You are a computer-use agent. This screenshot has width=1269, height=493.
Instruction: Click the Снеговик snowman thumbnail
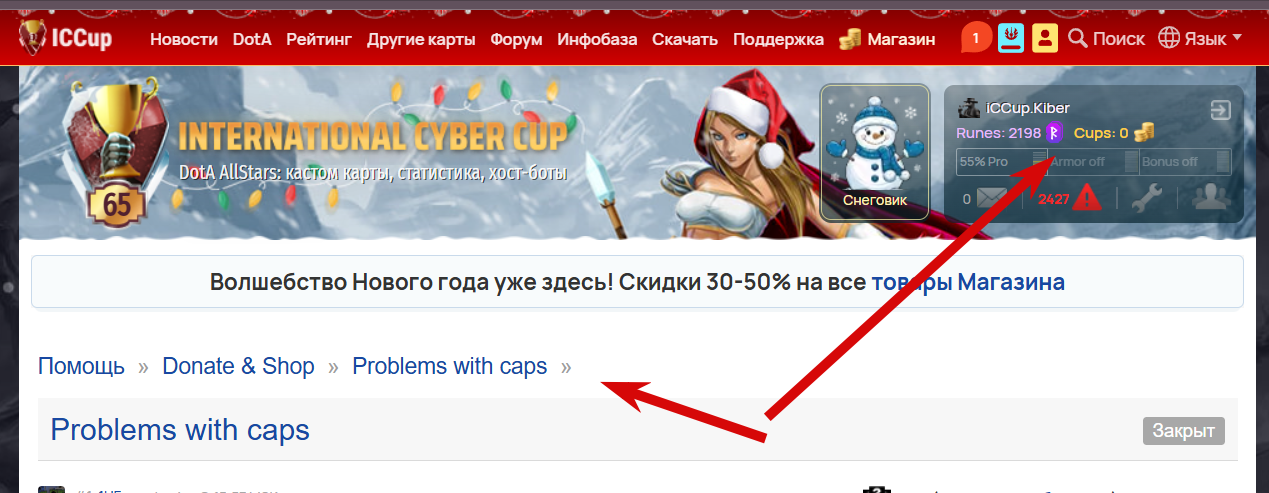pos(875,151)
